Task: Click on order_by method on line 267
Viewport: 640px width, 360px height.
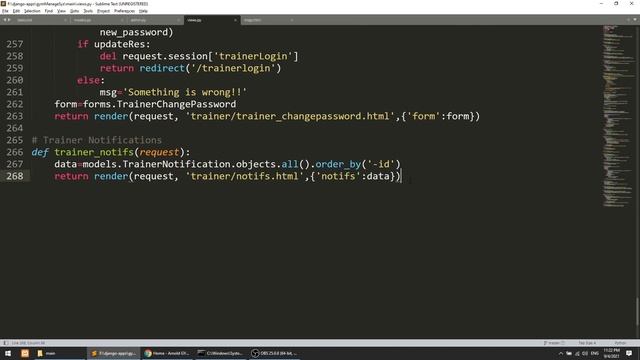Action: (x=338, y=164)
